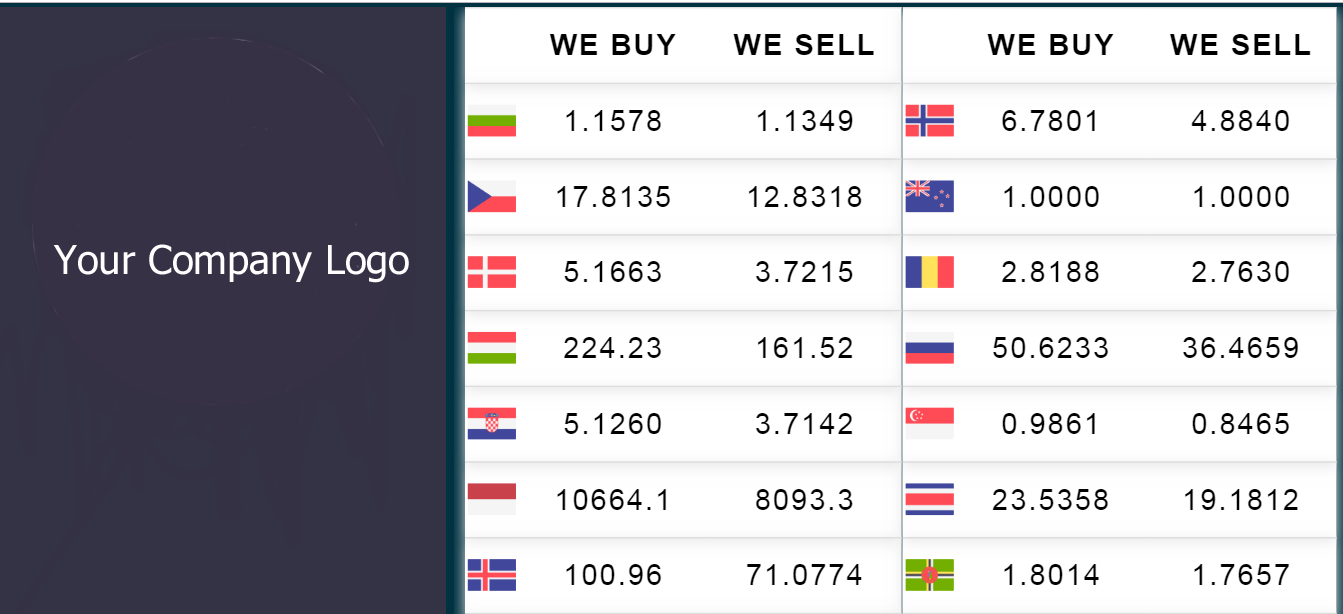Select the 224.23 buy rate cell
This screenshot has width=1343, height=614.
coord(613,348)
